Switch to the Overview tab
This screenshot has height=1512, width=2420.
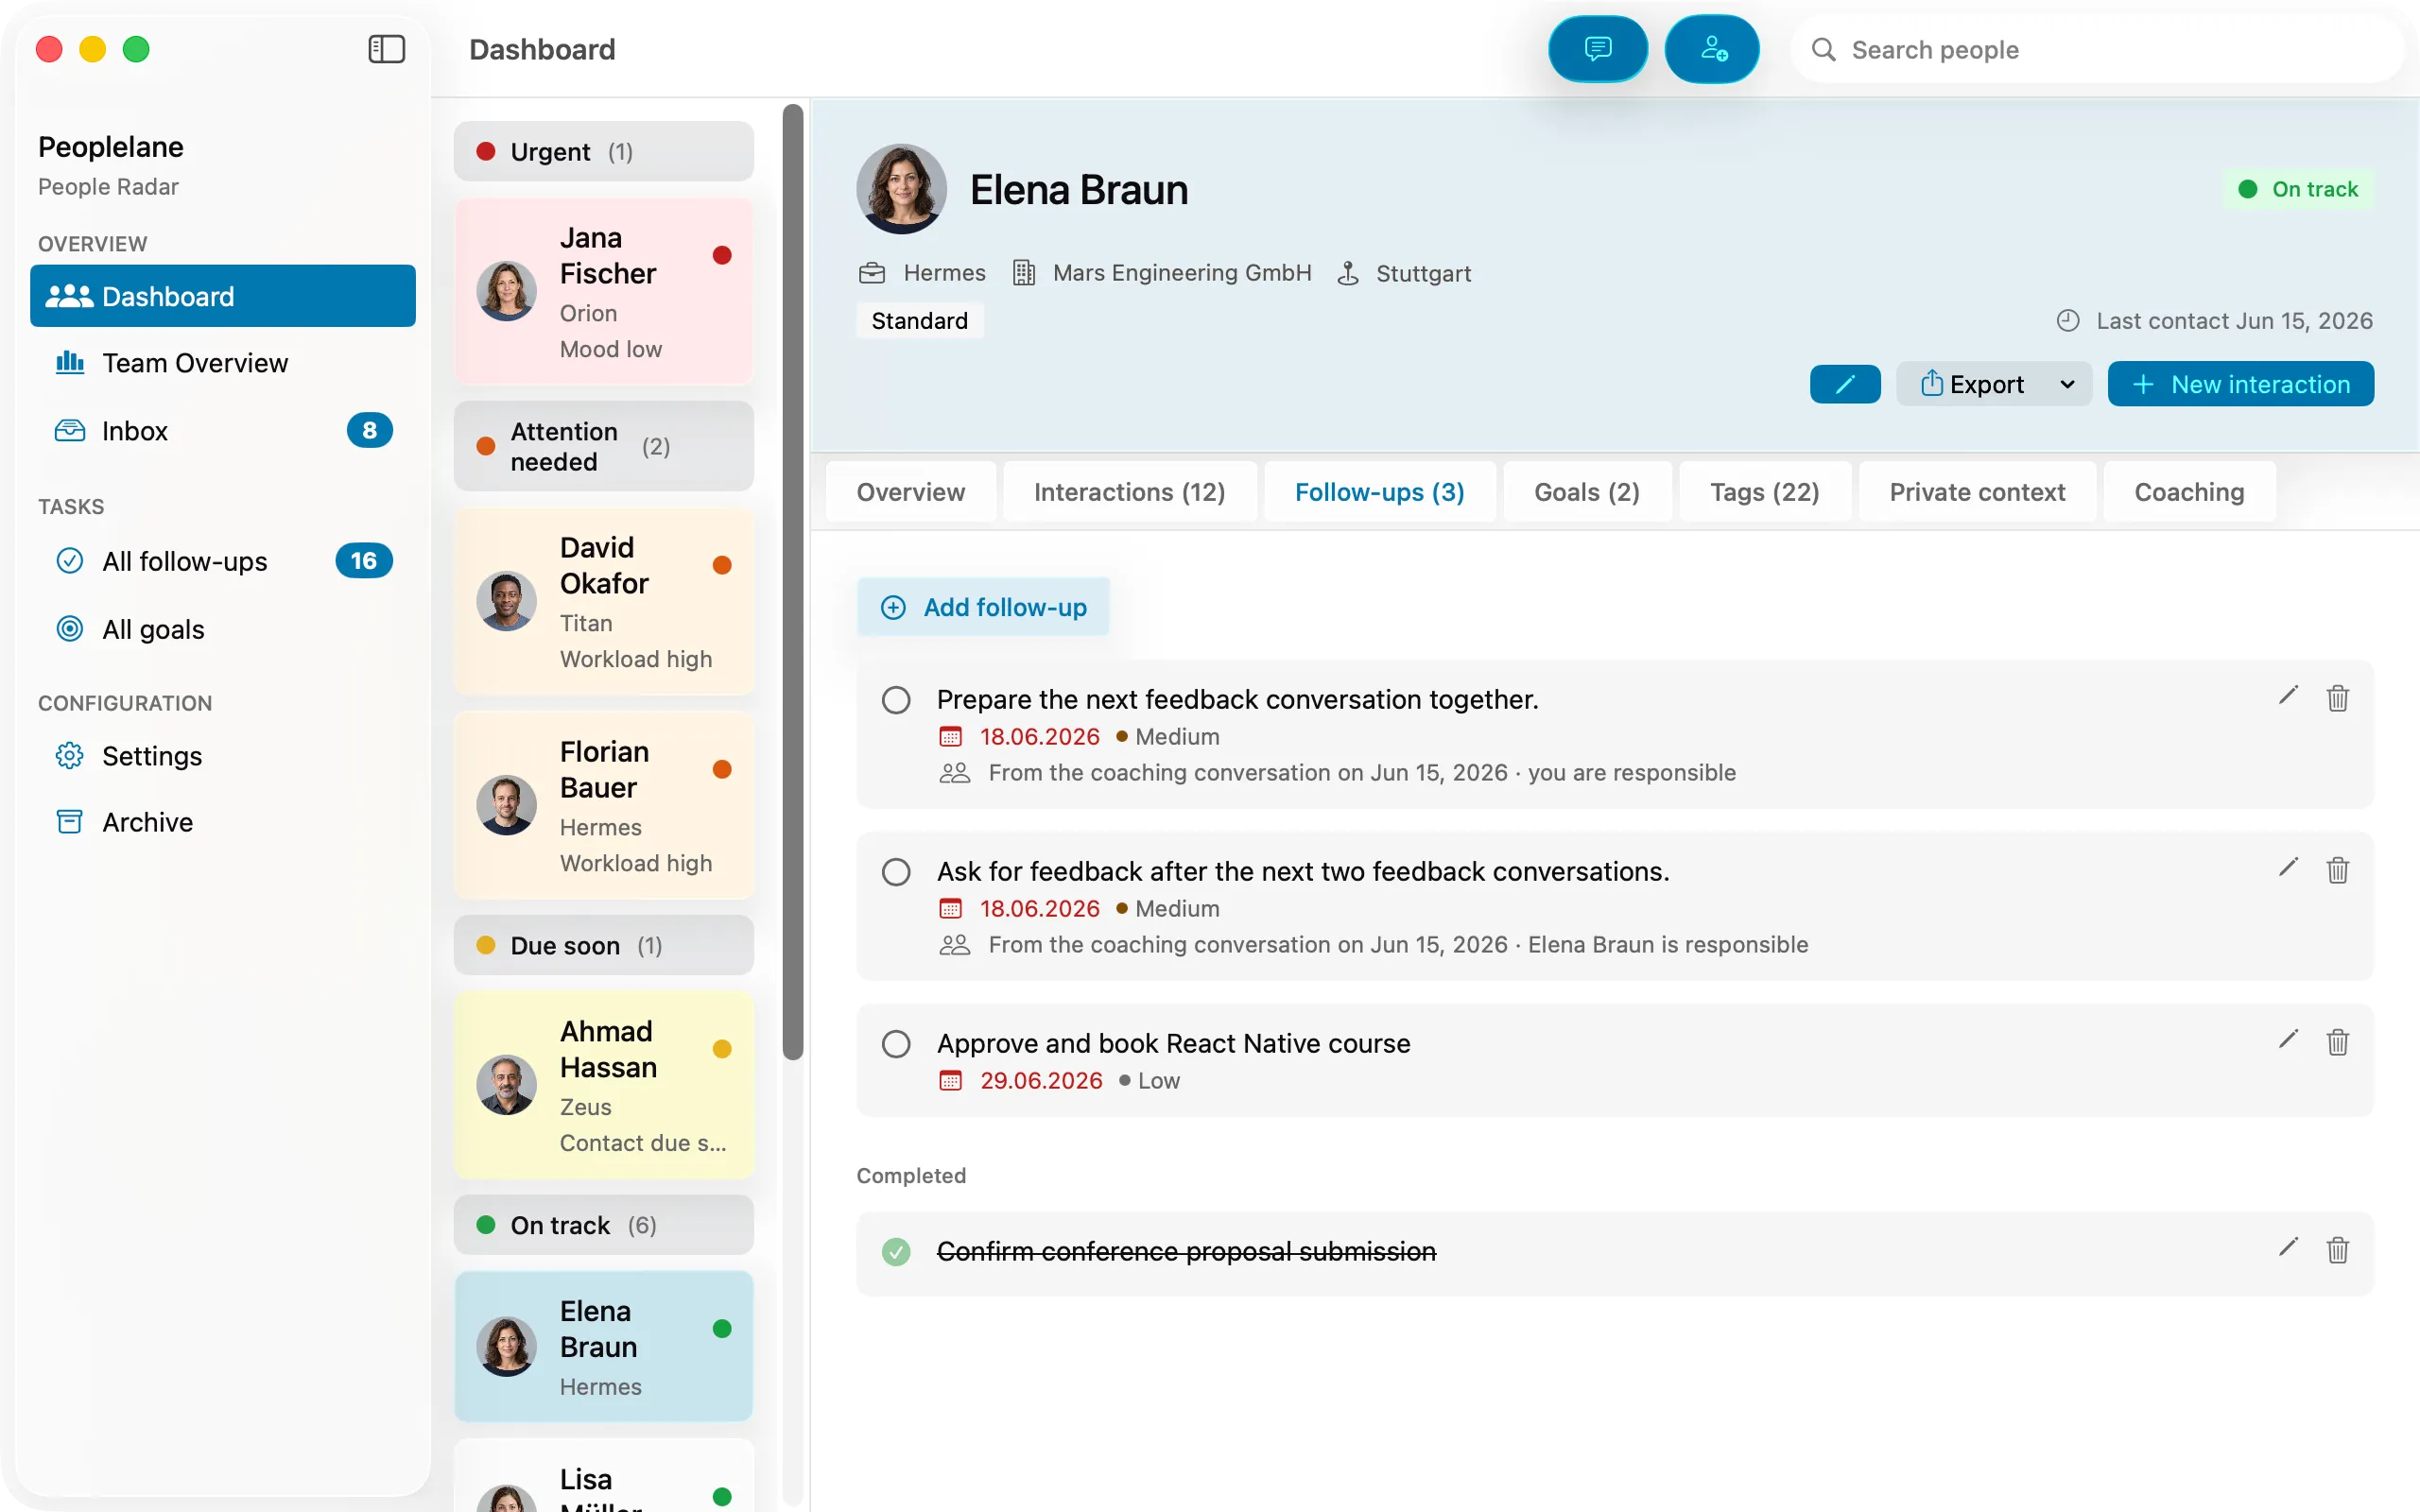(x=910, y=492)
